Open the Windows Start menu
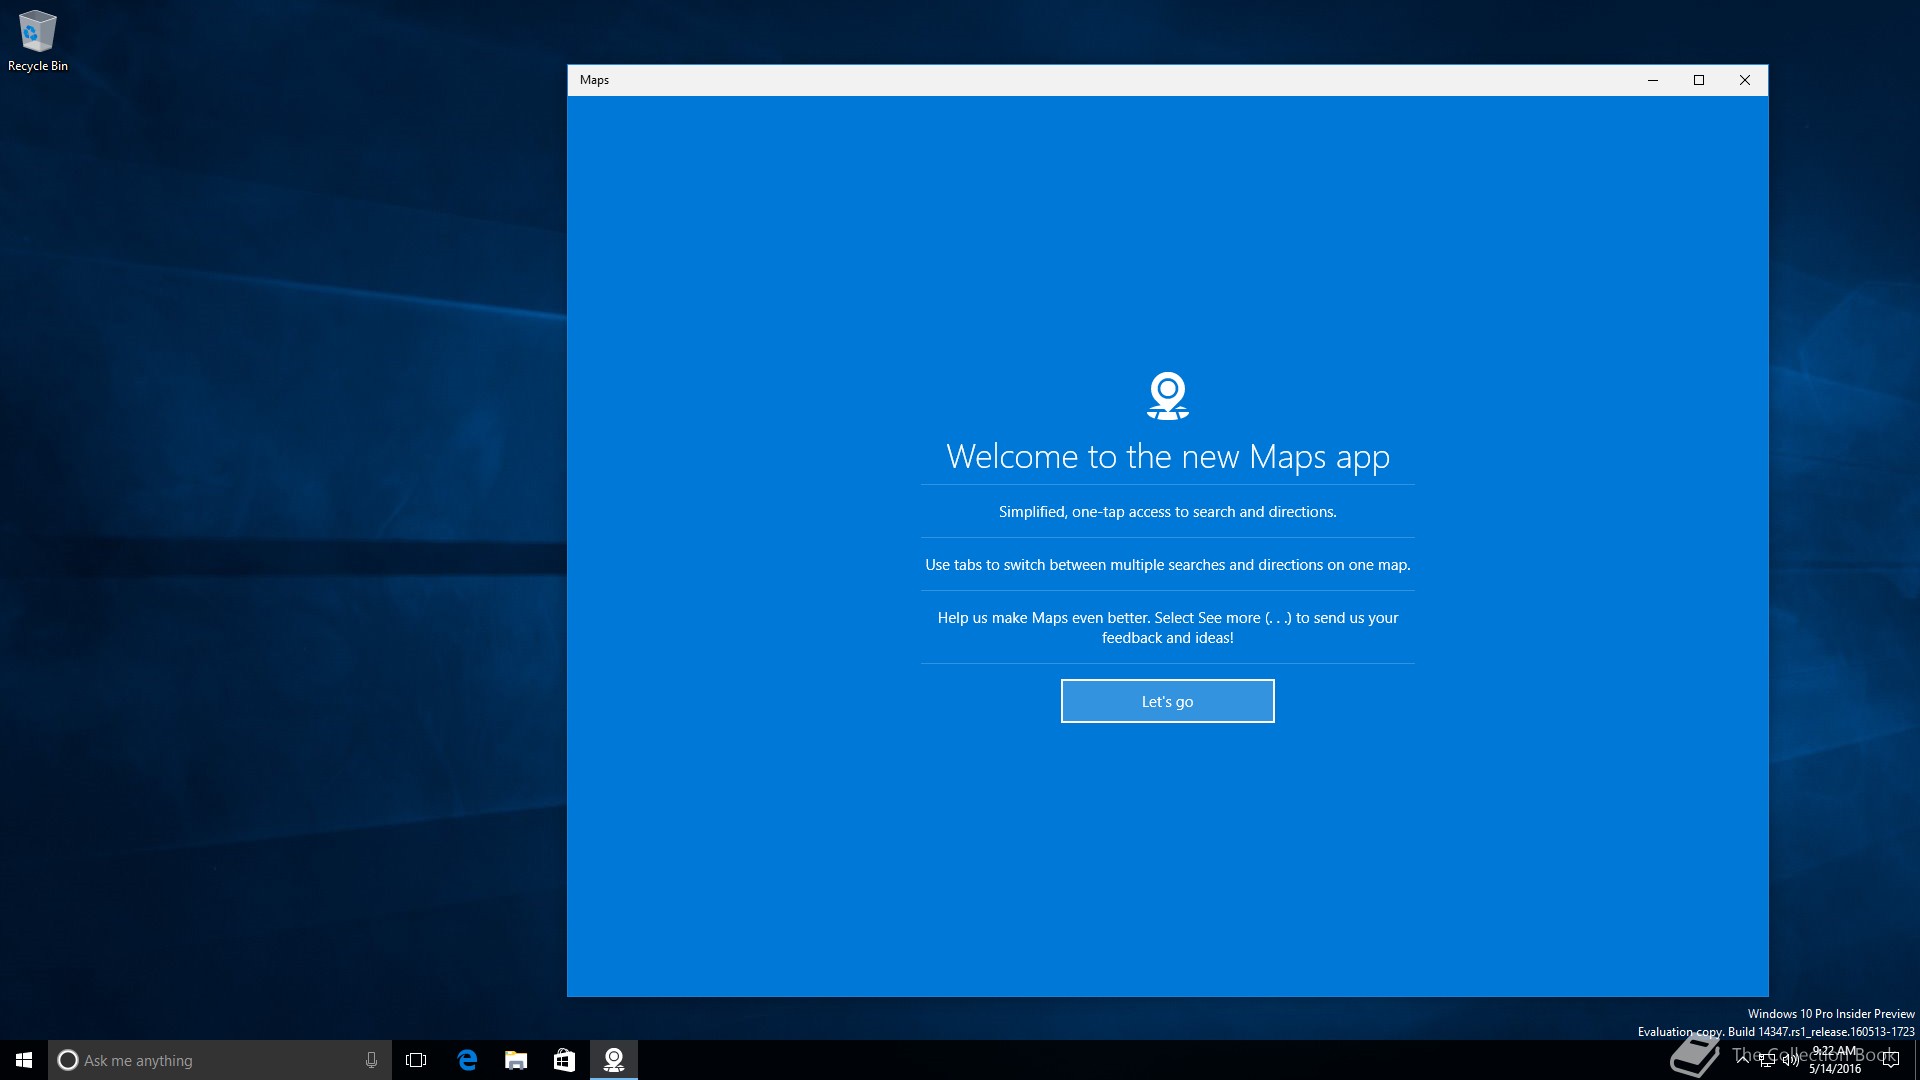 click(x=24, y=1060)
